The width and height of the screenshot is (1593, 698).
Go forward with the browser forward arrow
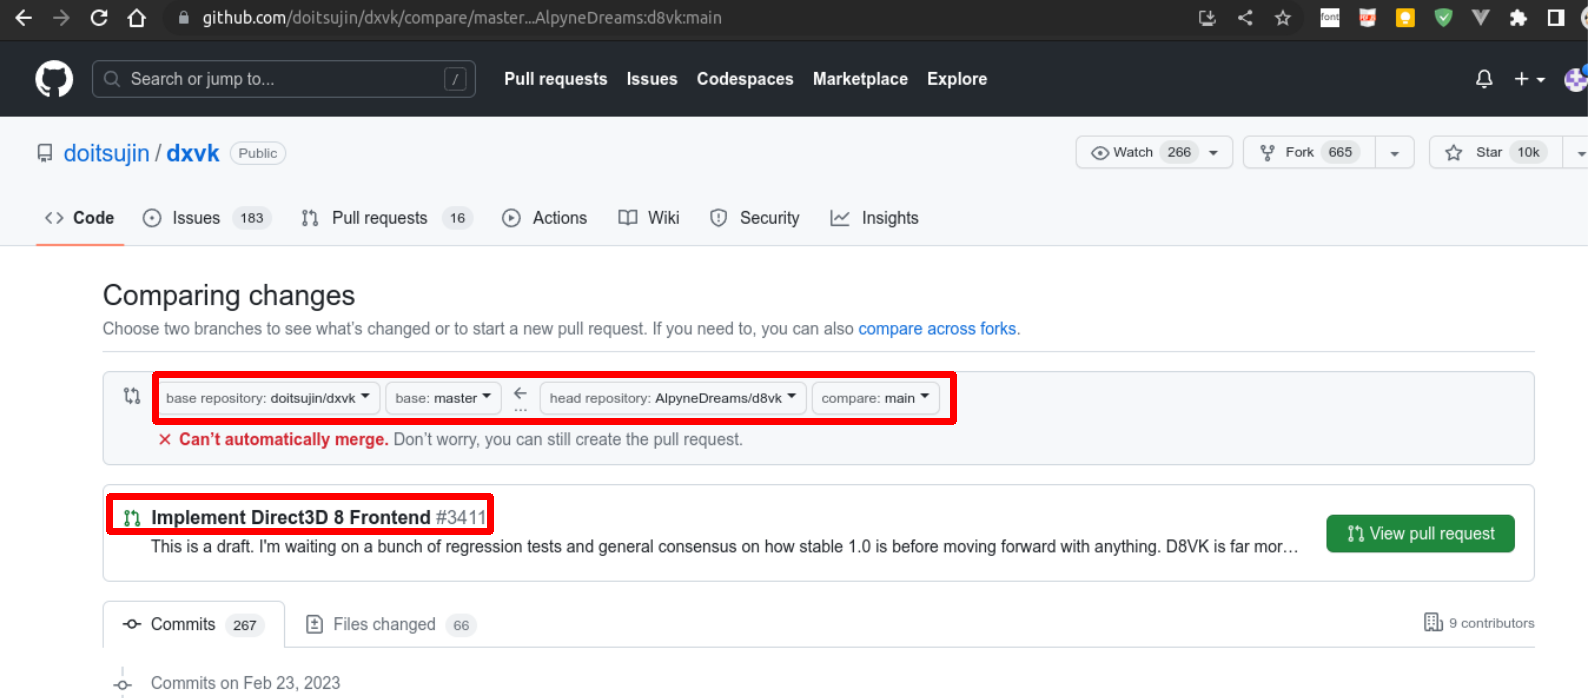[x=61, y=18]
